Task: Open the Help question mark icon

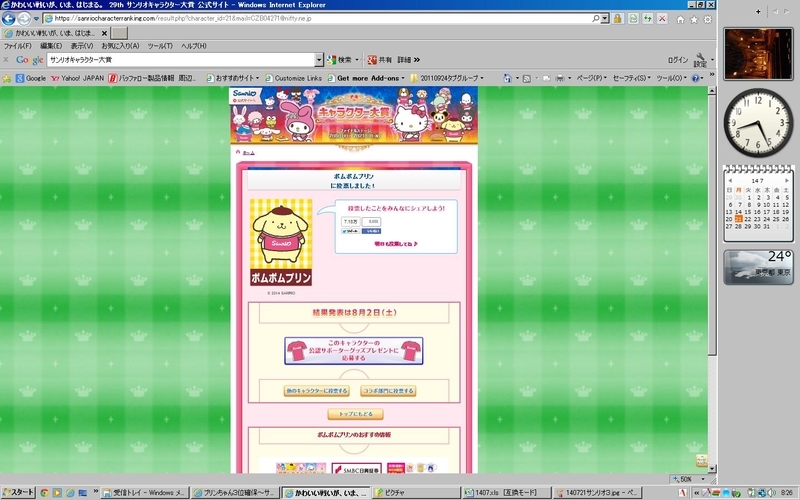Action: [x=695, y=78]
